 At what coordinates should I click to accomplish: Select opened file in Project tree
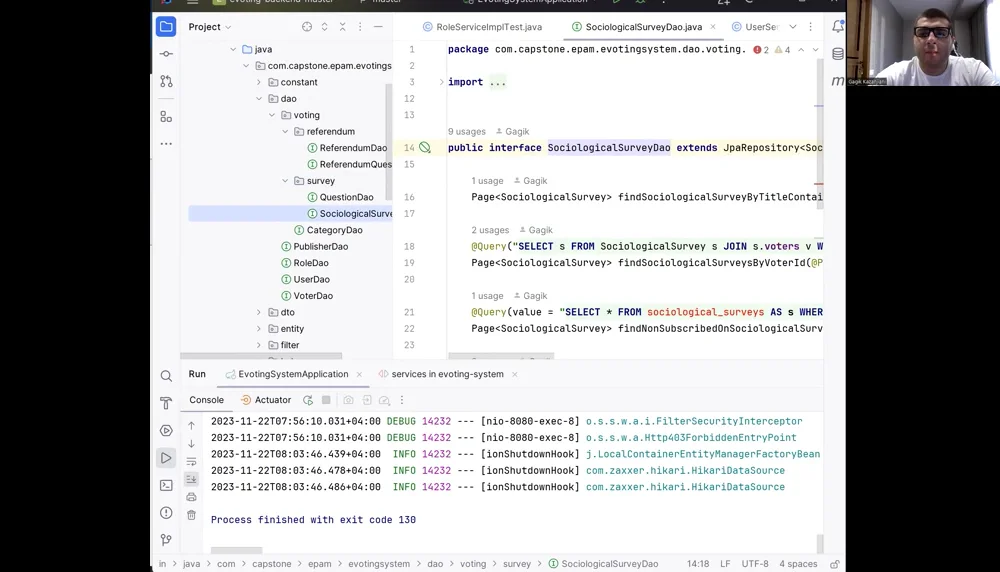307,27
